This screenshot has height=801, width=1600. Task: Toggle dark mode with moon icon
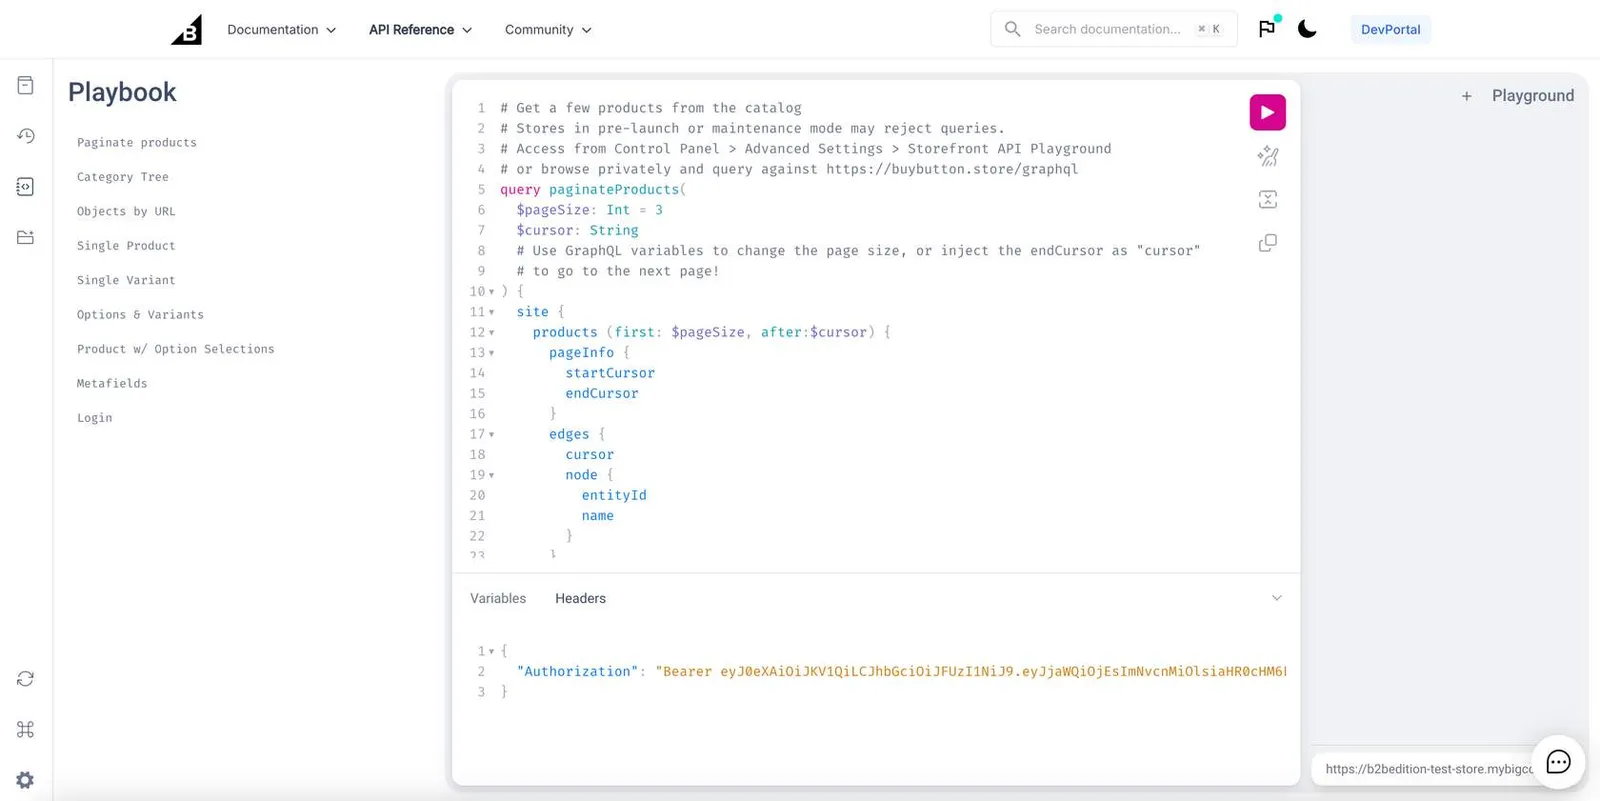point(1307,29)
